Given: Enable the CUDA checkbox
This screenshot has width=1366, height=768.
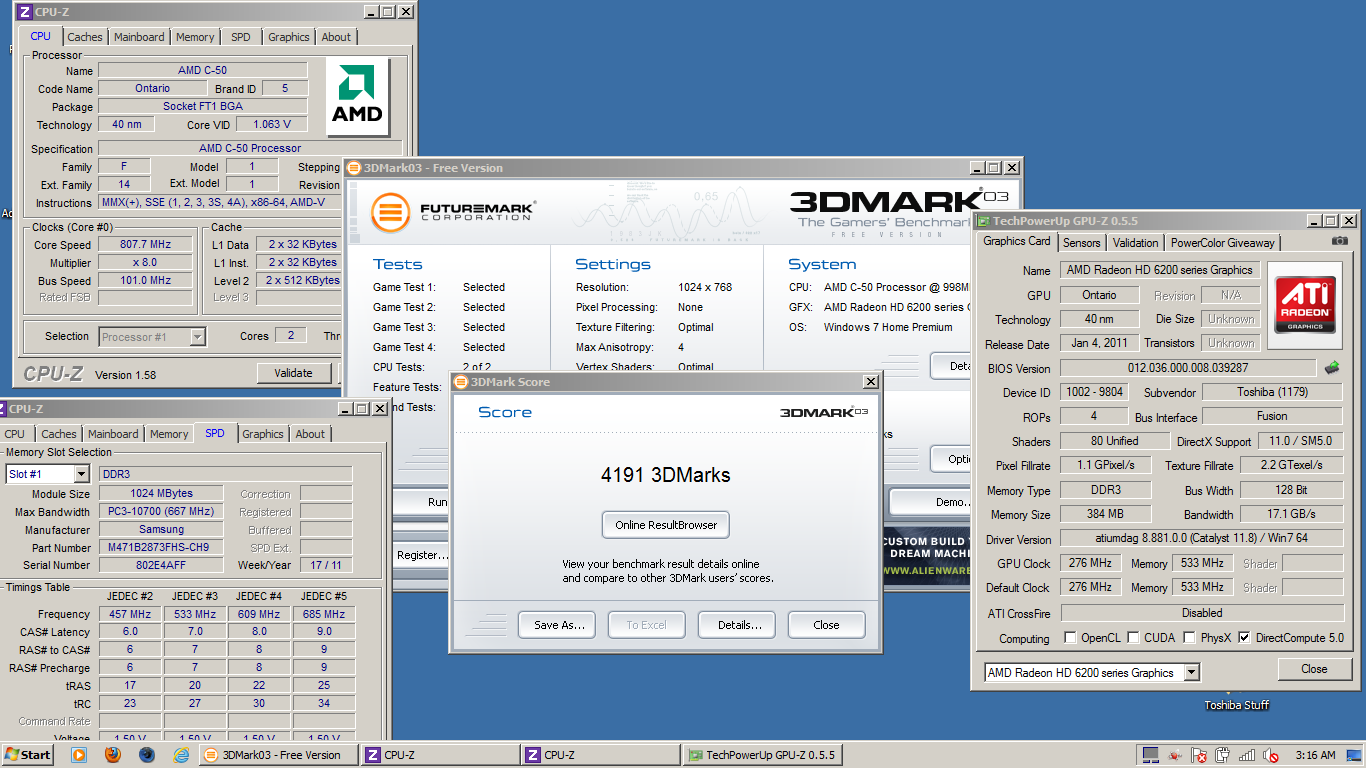Looking at the screenshot, I should (1133, 638).
